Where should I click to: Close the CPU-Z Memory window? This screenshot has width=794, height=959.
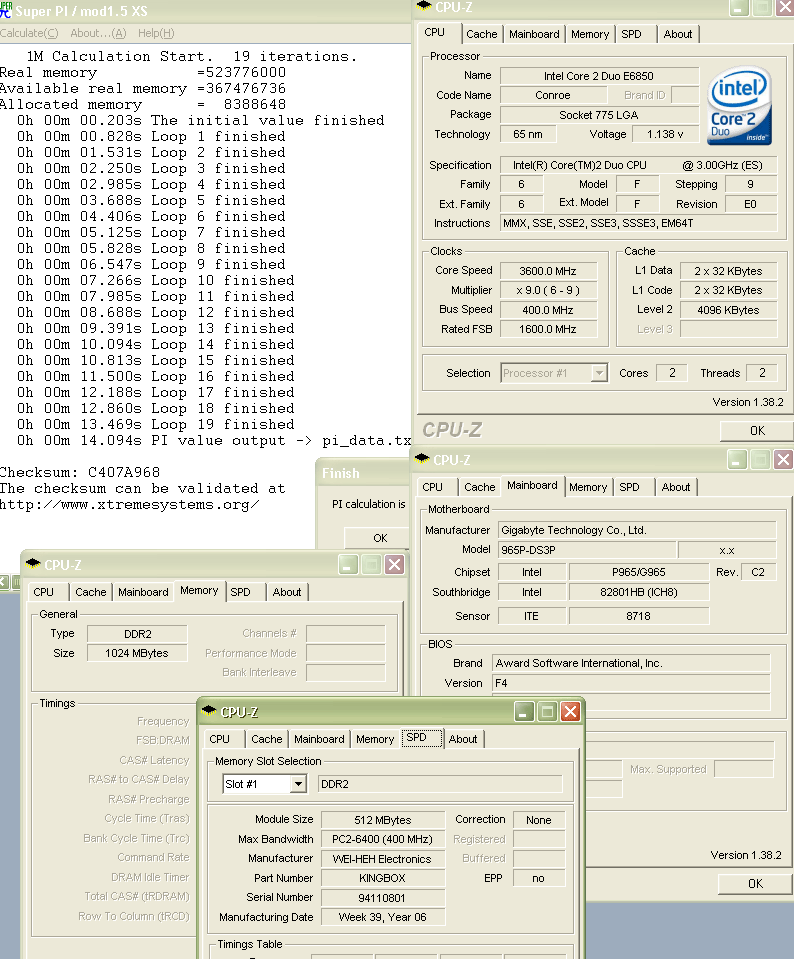(395, 565)
